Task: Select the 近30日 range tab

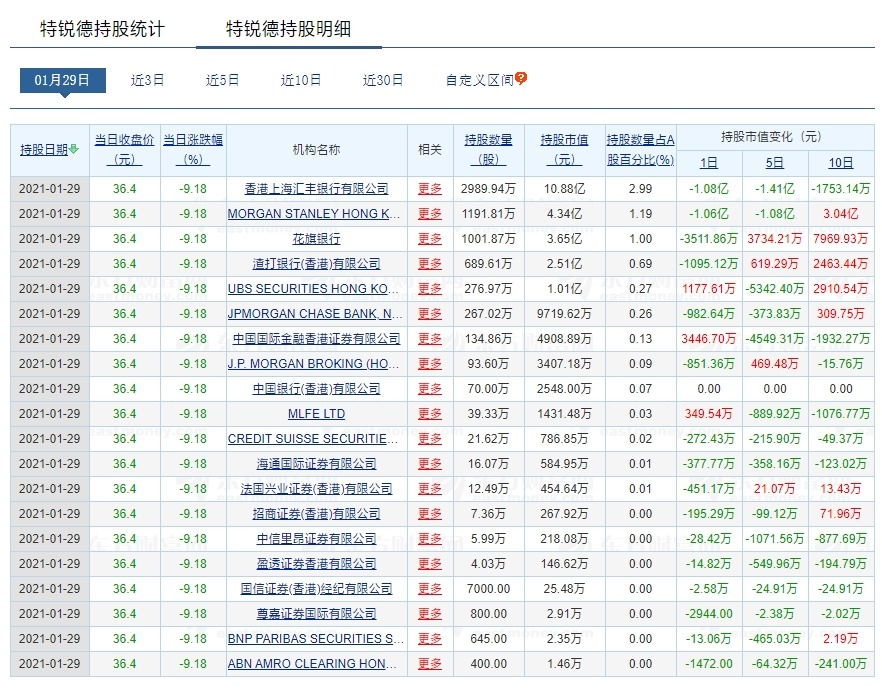Action: [383, 80]
